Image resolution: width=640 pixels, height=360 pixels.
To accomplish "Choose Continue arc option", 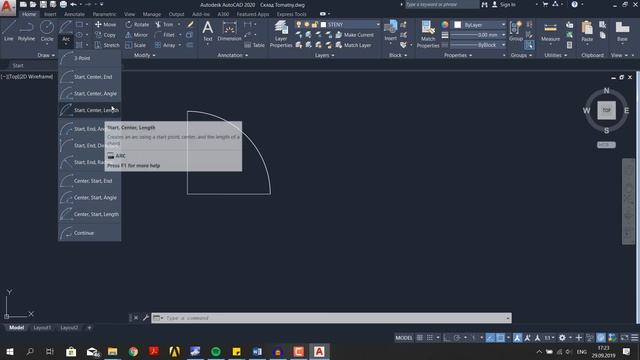I will 89,233.
